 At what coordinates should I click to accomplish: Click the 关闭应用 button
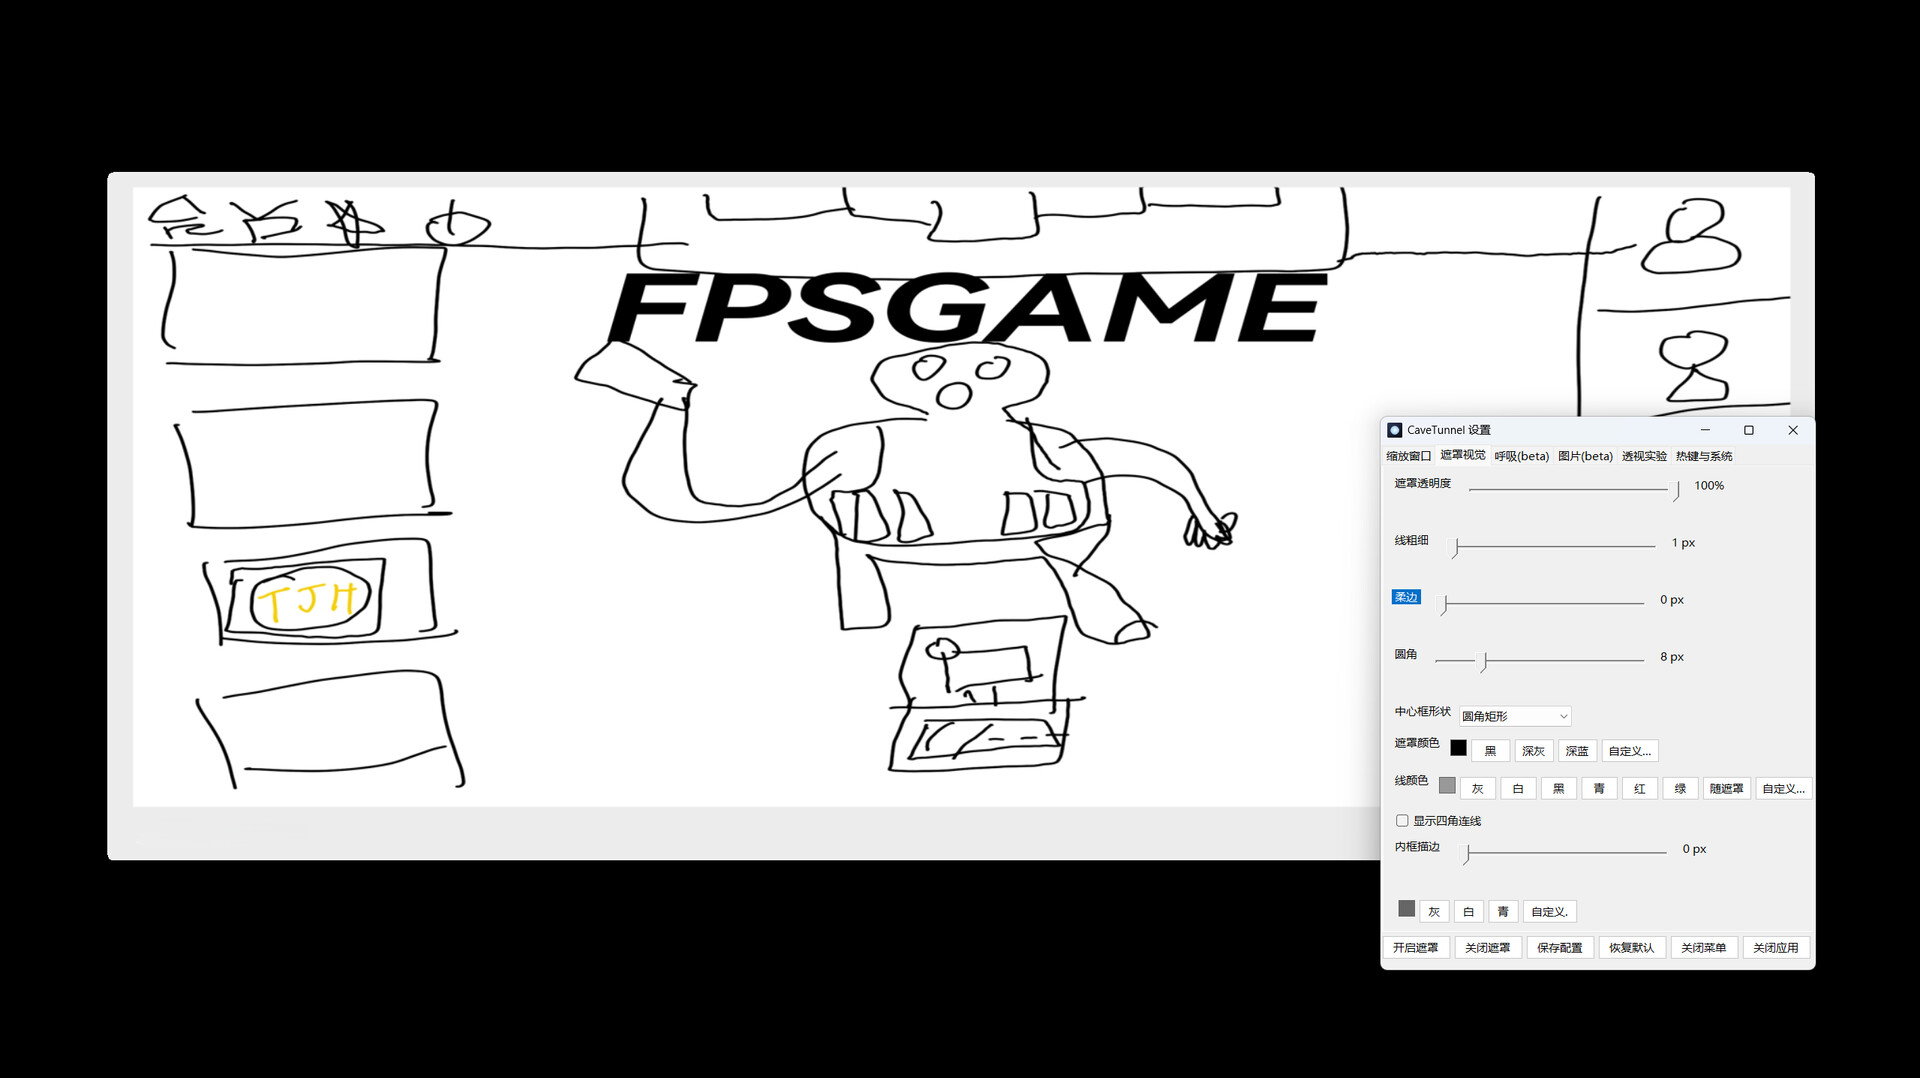pos(1776,948)
